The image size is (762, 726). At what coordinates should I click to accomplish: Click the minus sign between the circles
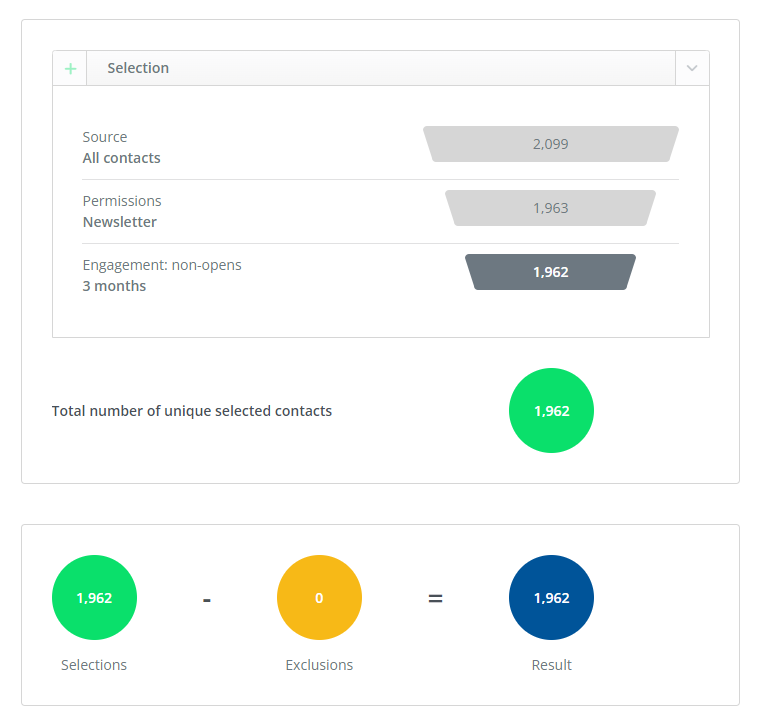[207, 599]
